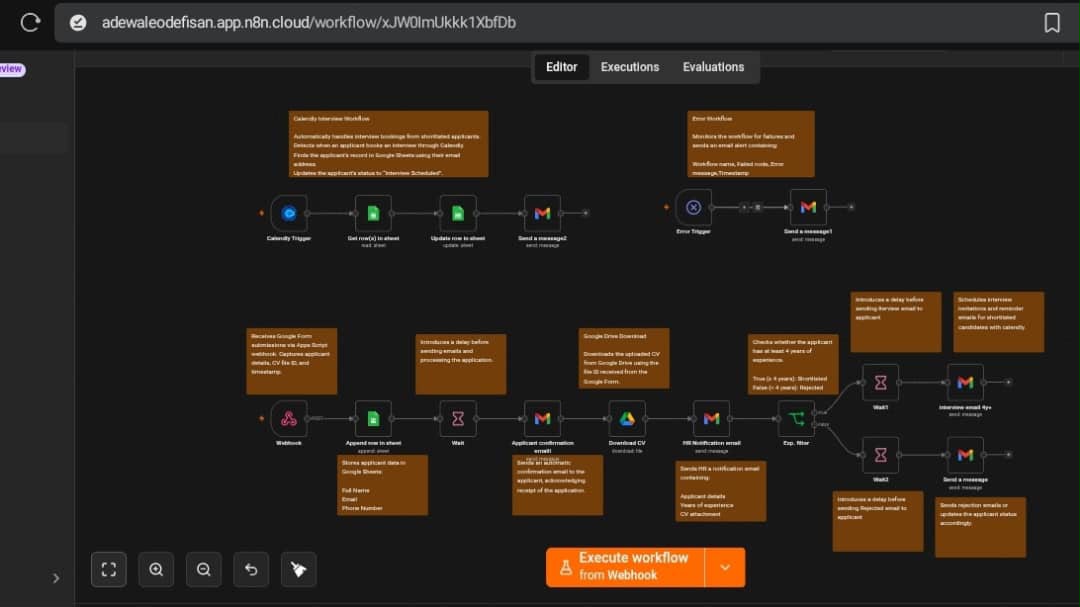Click the Google Drive Download sticky note
Screen dimensions: 1080x607
point(624,358)
